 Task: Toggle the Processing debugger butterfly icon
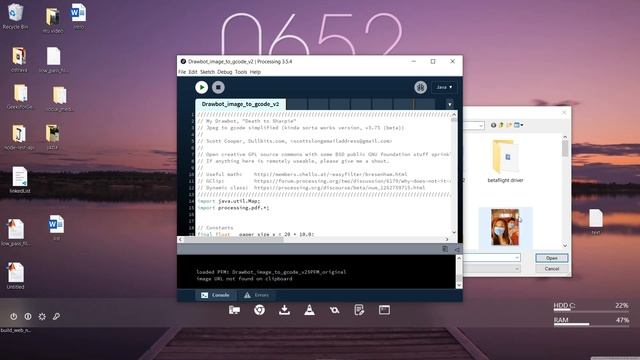point(420,87)
